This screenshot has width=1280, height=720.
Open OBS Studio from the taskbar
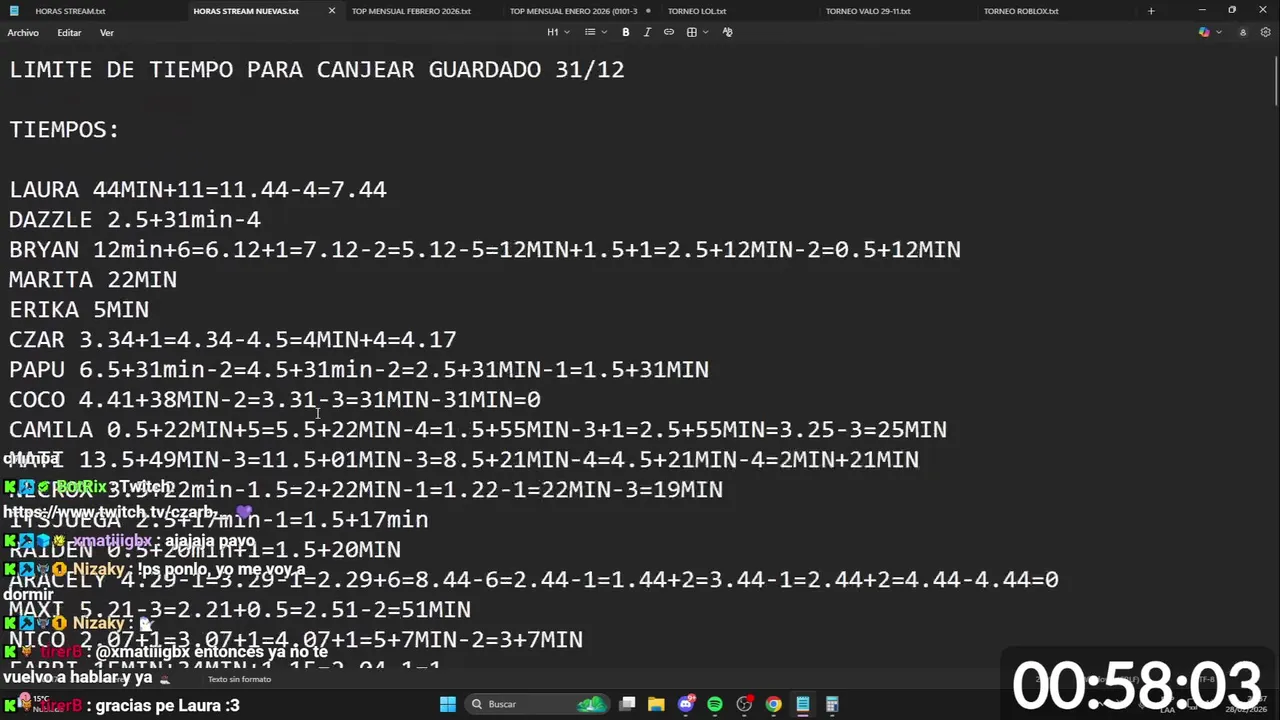[x=744, y=704]
